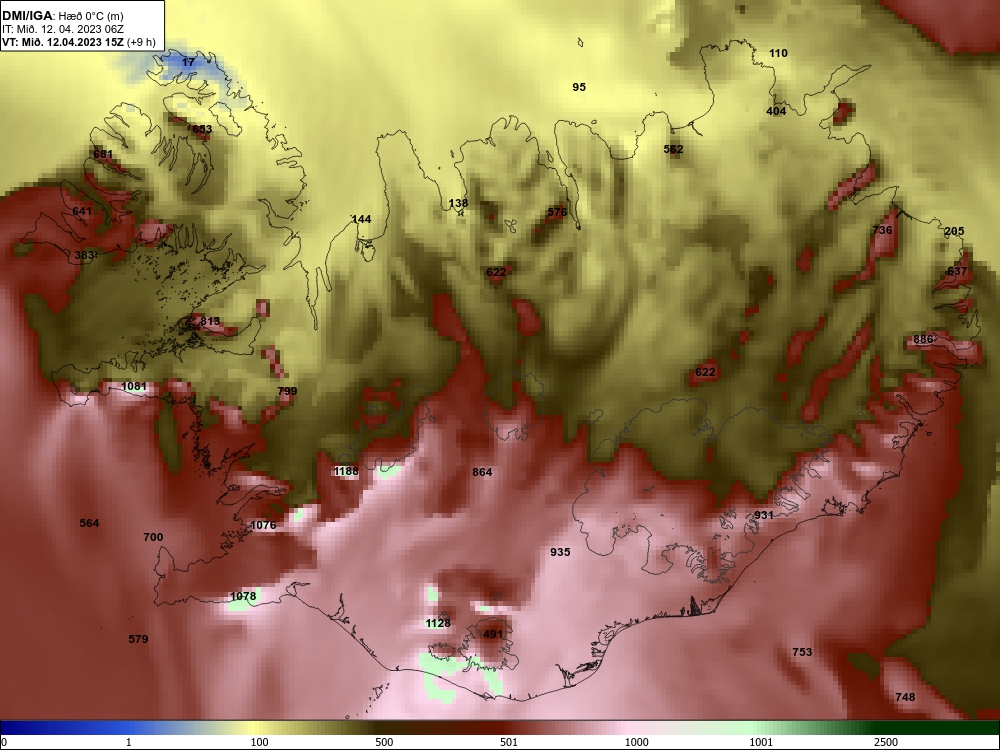Select the IT initialization time line '06Z'
Image resolution: width=1000 pixels, height=750 pixels.
62,29
